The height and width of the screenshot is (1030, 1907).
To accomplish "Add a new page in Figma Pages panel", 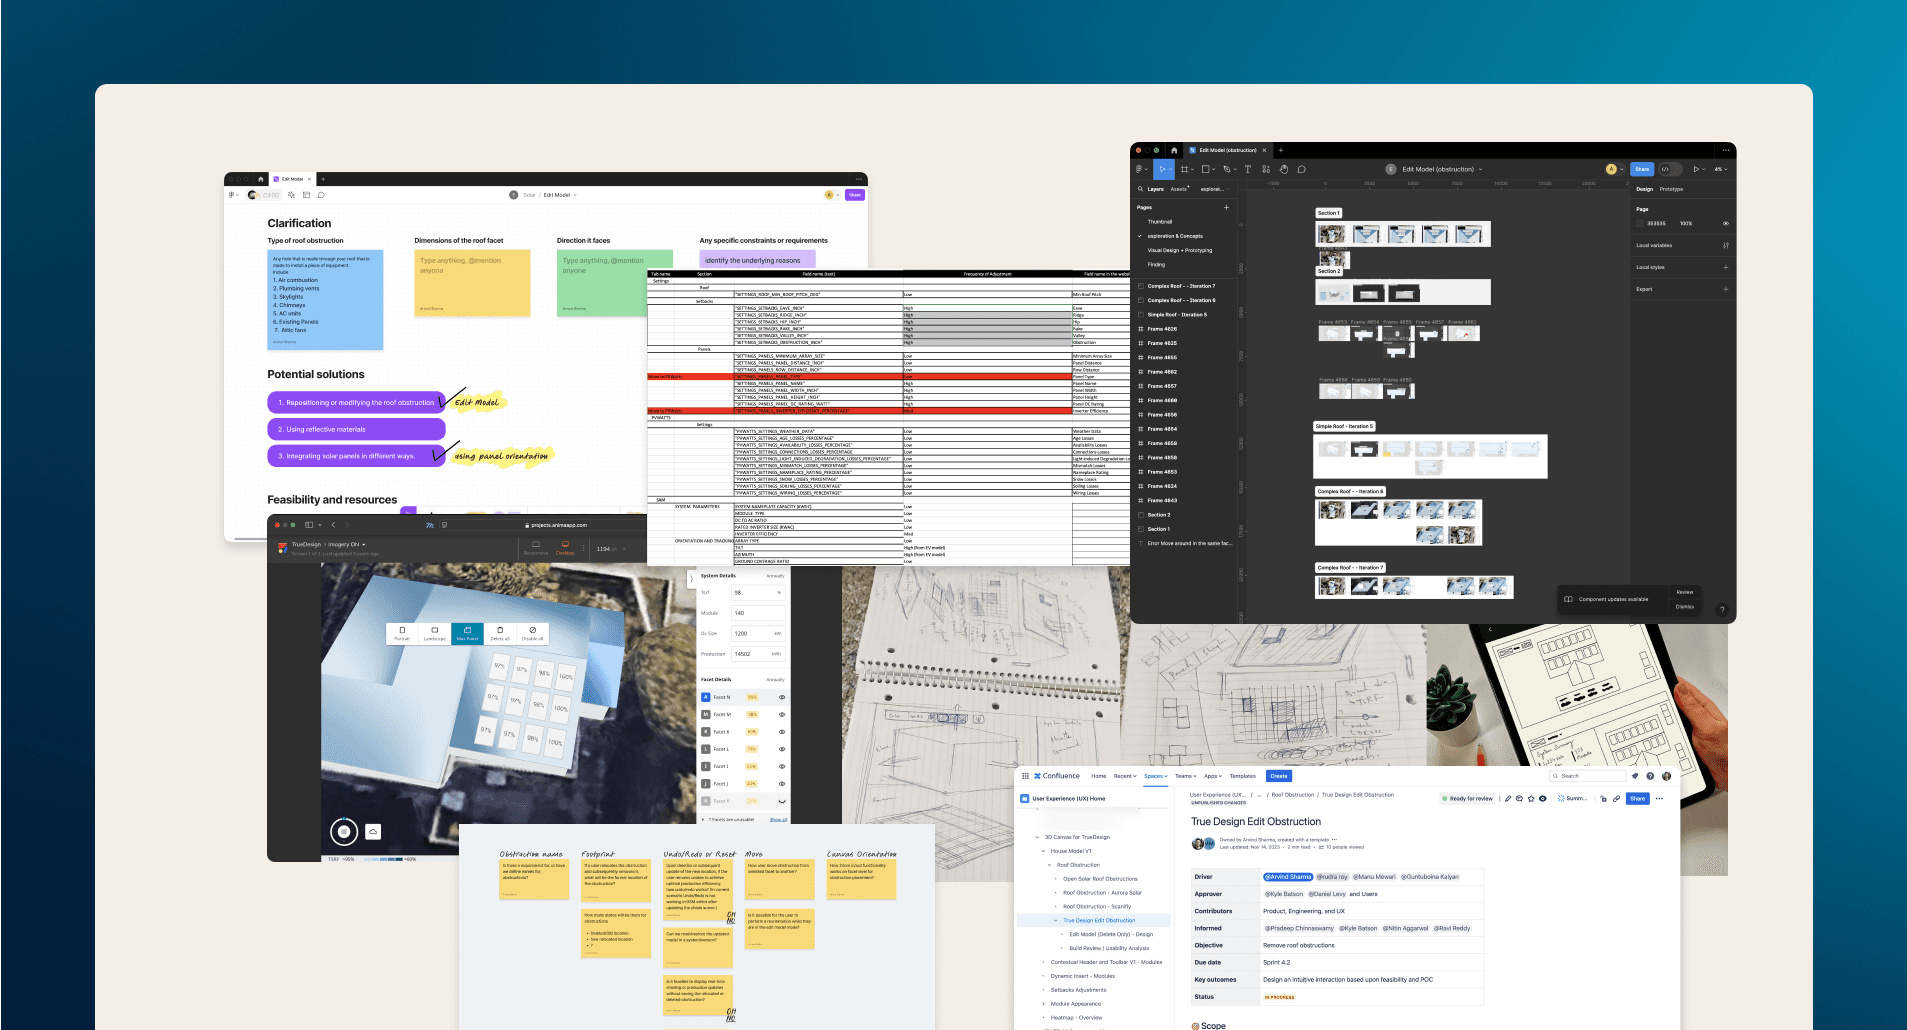I will (1227, 207).
